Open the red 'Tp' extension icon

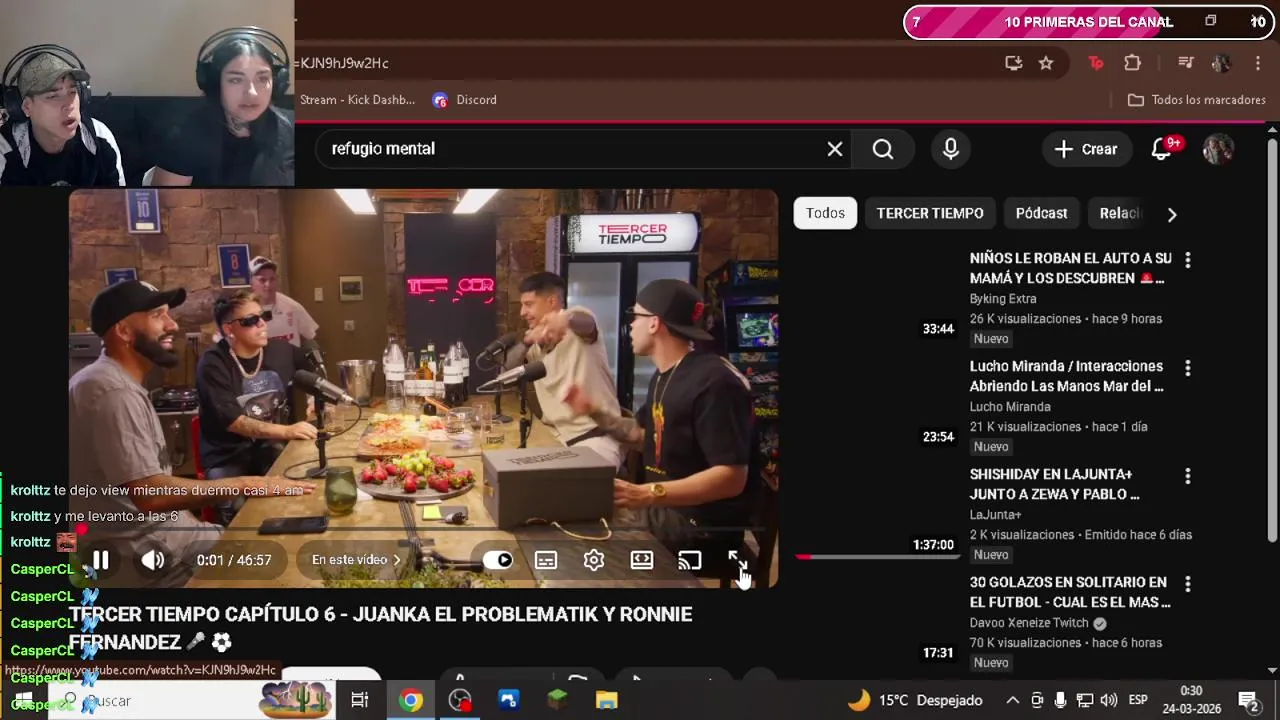(1096, 63)
